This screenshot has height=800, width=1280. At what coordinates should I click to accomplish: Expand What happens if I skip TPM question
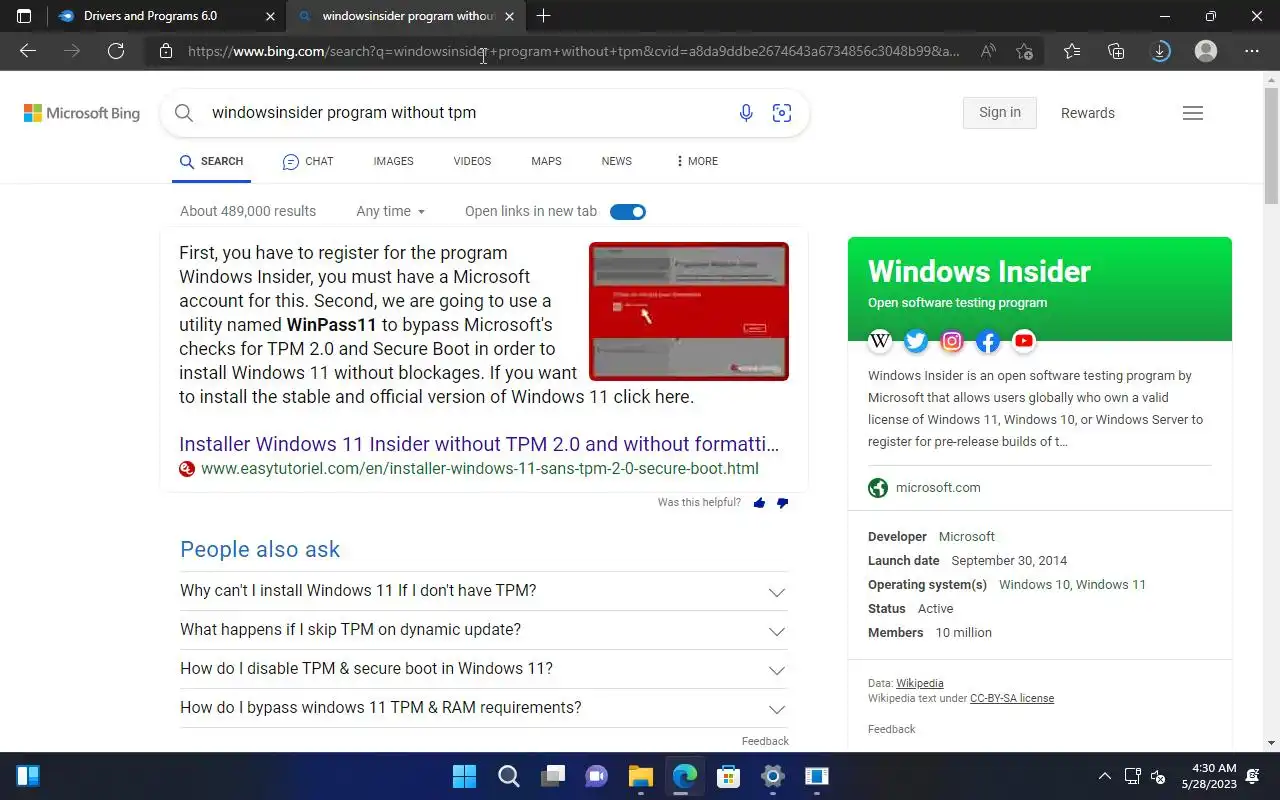(484, 630)
